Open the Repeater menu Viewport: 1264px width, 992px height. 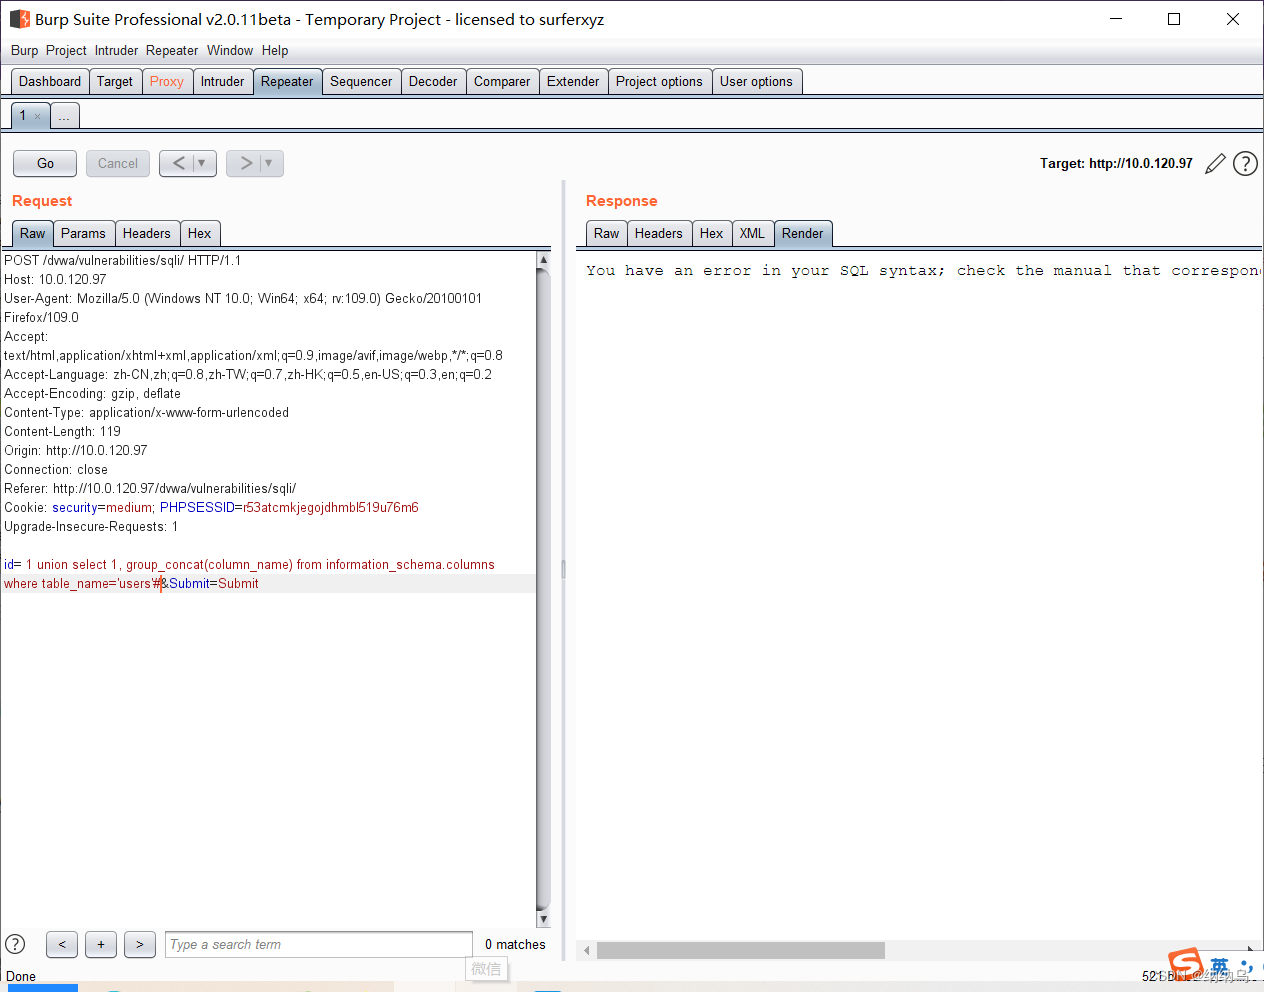(172, 50)
